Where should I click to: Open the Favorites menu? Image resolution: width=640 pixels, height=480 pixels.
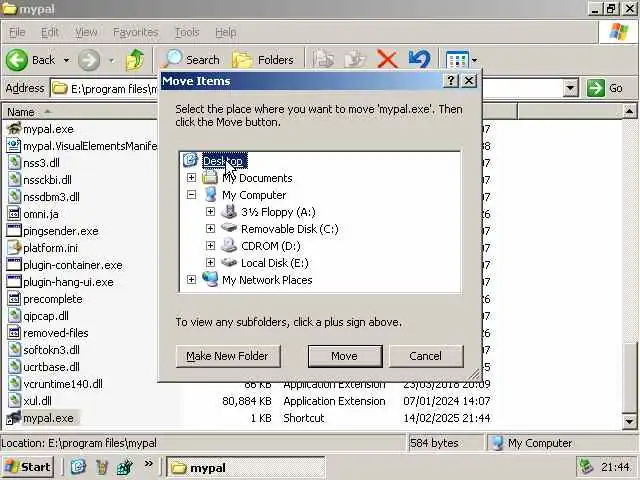click(x=136, y=32)
